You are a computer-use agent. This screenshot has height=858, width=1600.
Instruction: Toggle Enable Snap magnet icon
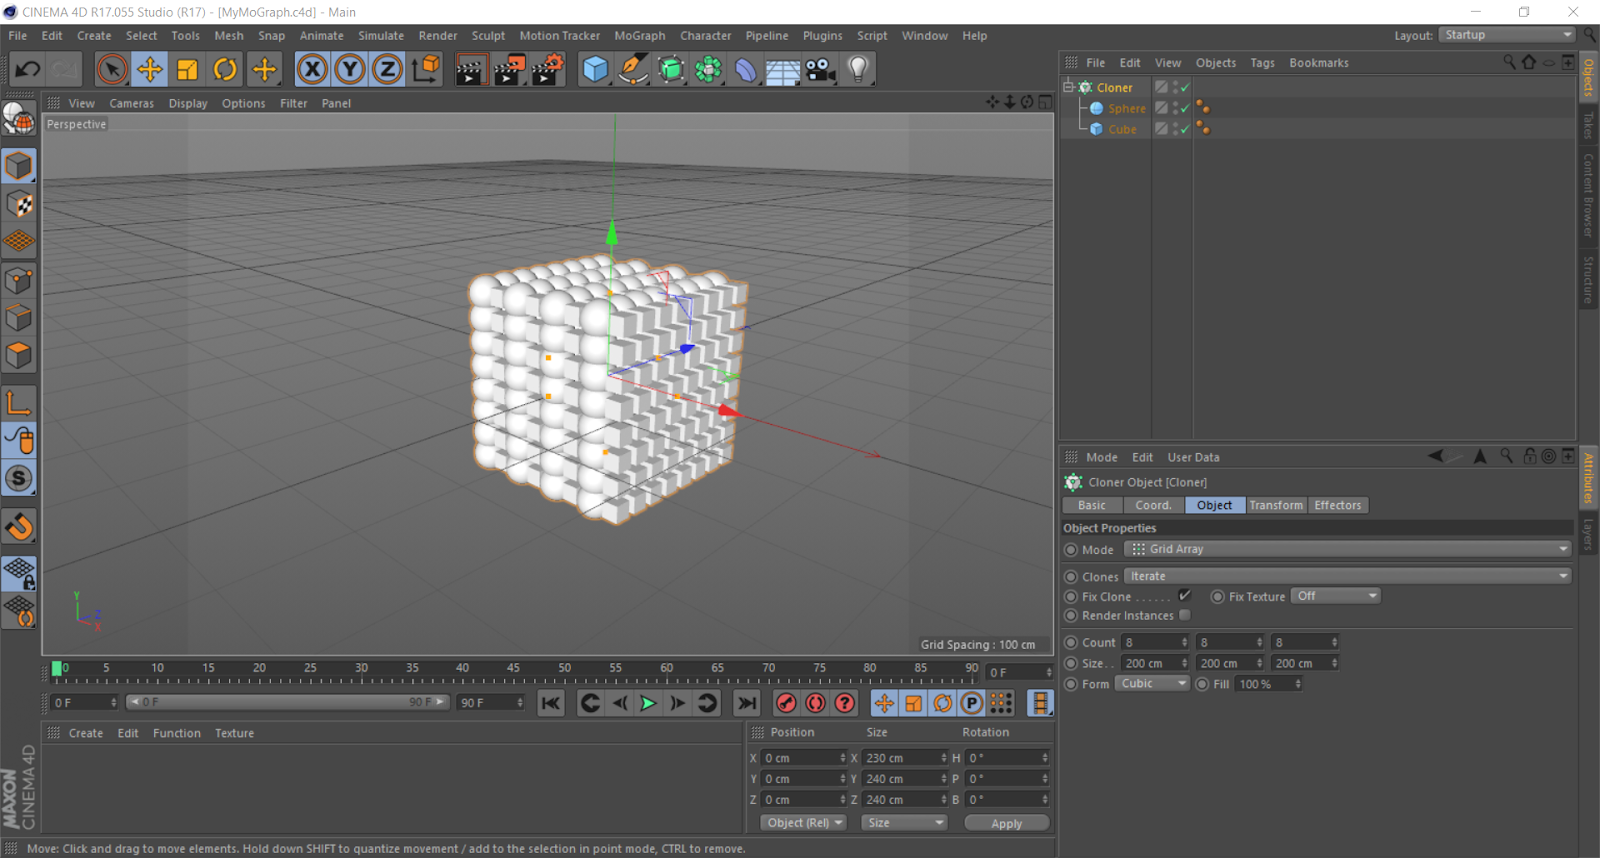coord(19,527)
